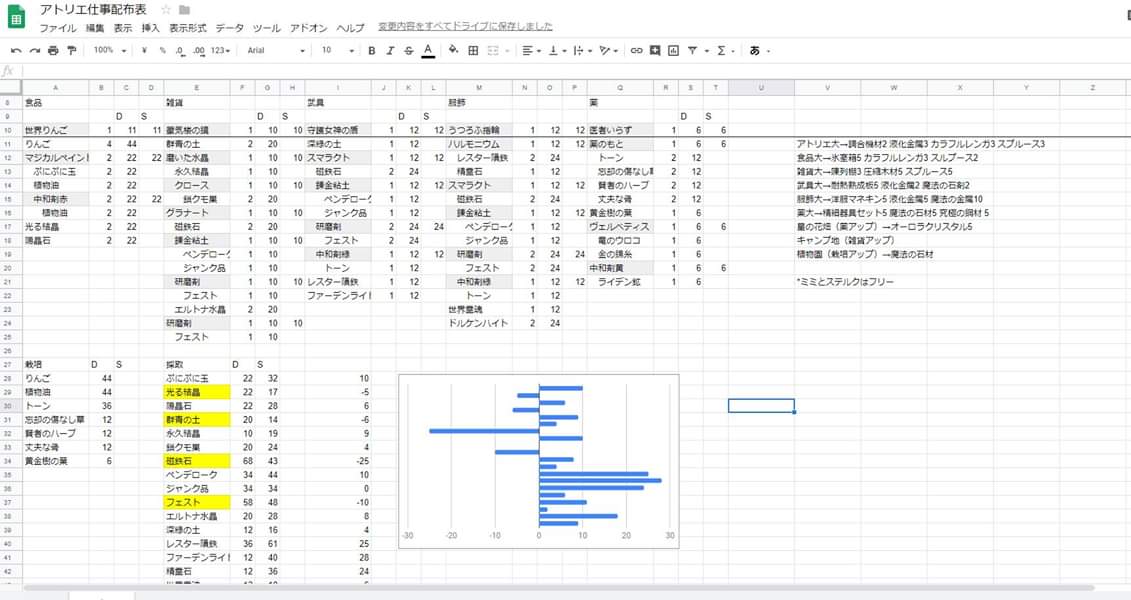Open the 123 number format dropdown
Image resolution: width=1131 pixels, height=600 pixels.
coord(221,50)
